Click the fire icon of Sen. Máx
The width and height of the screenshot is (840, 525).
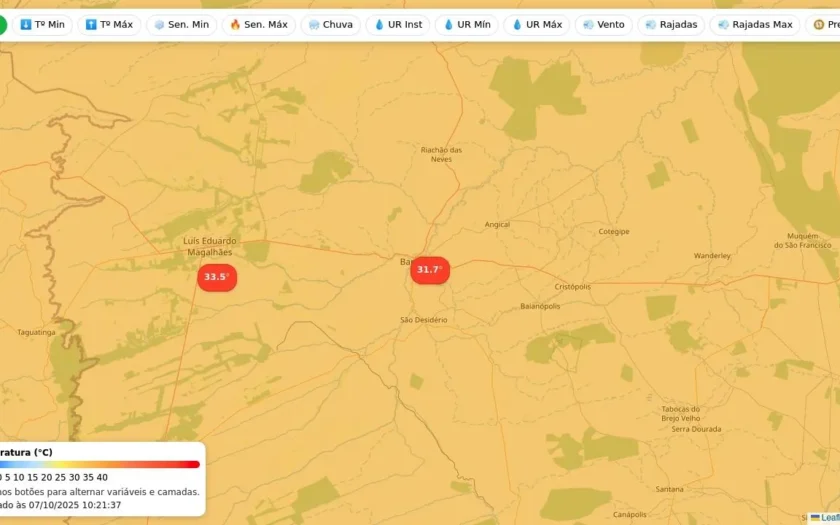pos(235,25)
